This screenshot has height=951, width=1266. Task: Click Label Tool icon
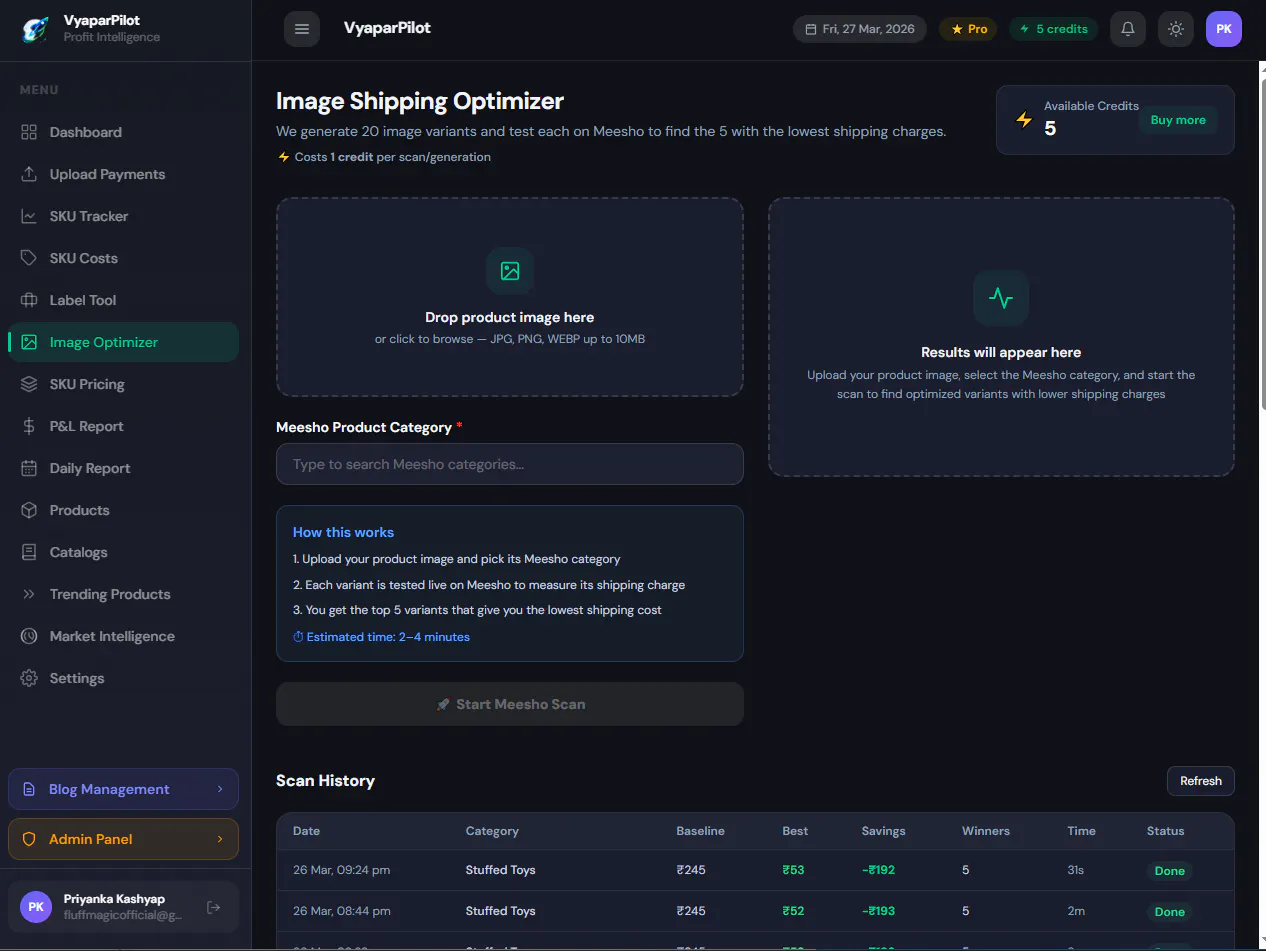29,300
